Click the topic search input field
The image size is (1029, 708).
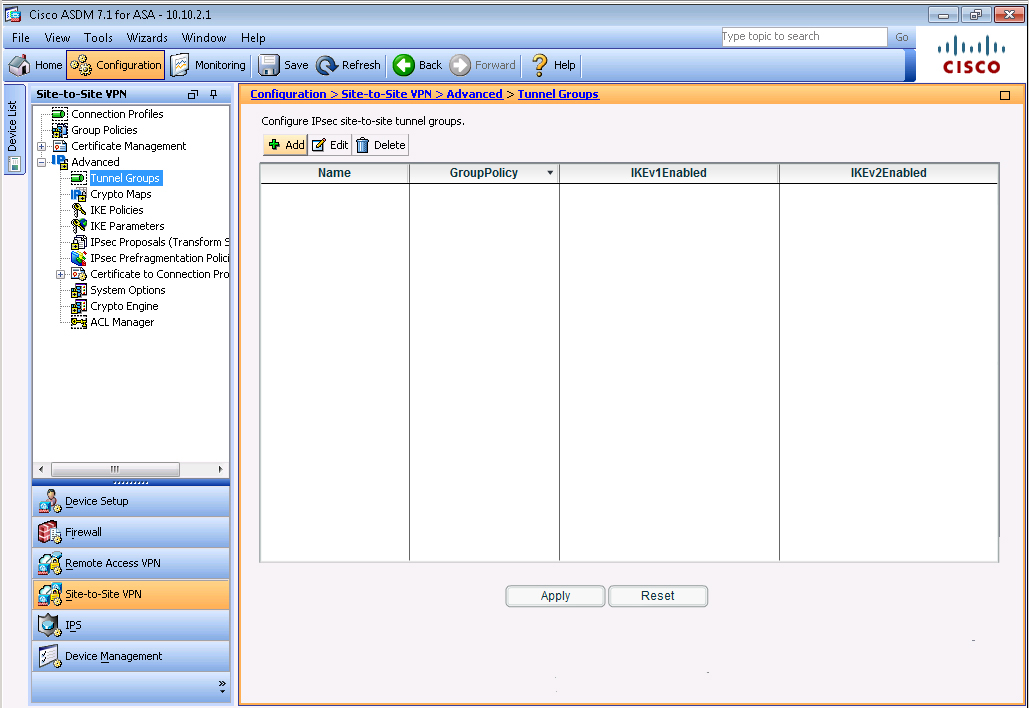coord(803,37)
